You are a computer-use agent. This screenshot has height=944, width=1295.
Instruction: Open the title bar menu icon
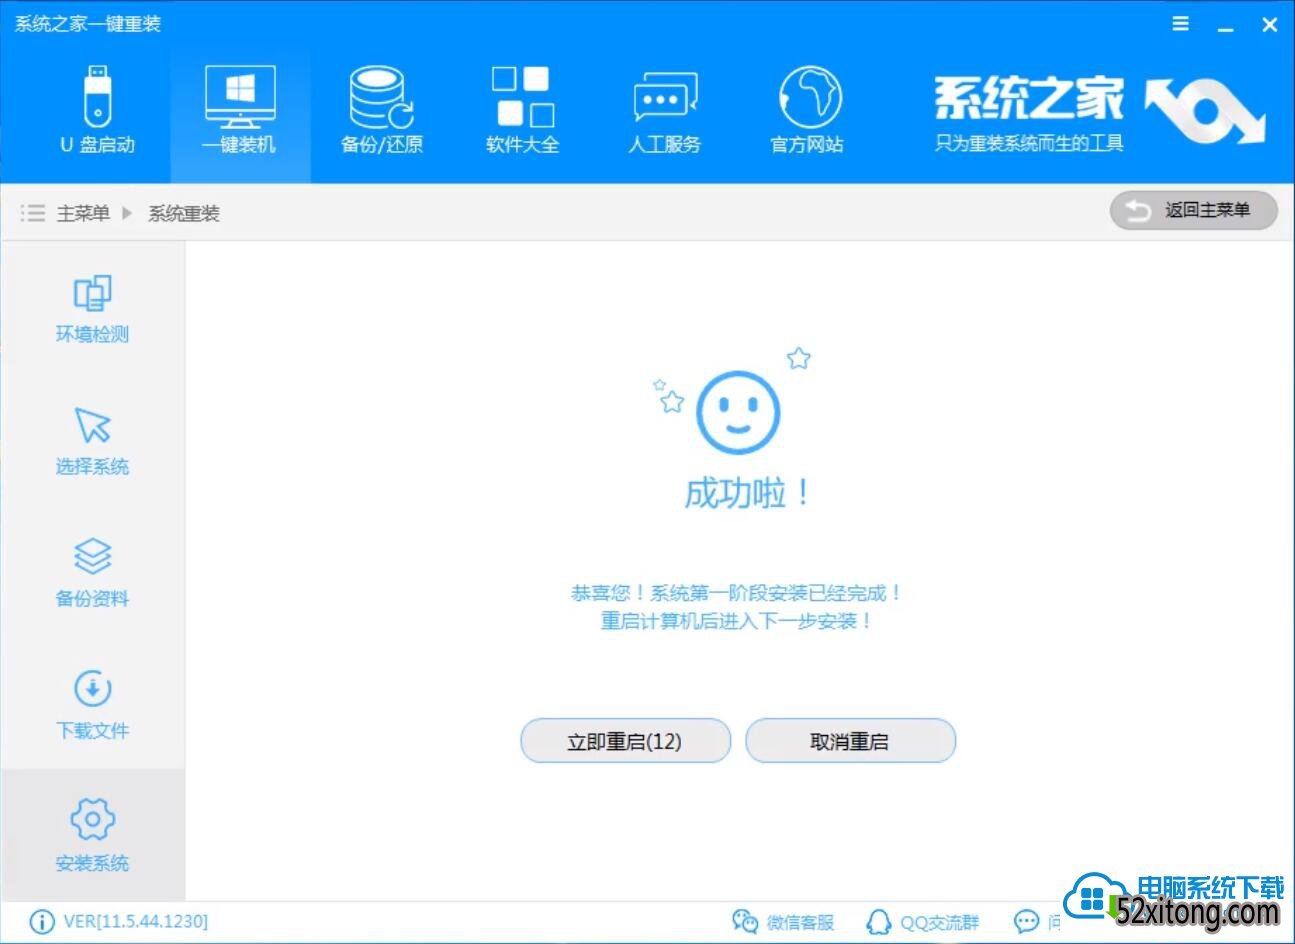[1181, 24]
